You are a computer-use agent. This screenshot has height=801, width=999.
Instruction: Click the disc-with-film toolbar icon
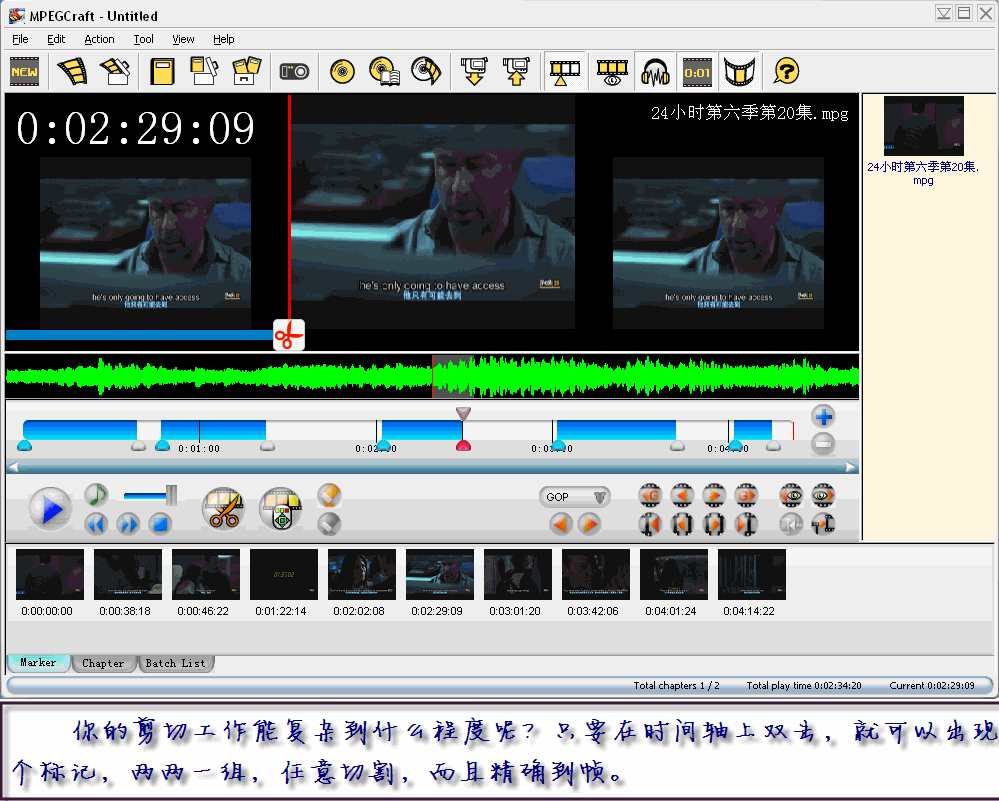point(426,71)
